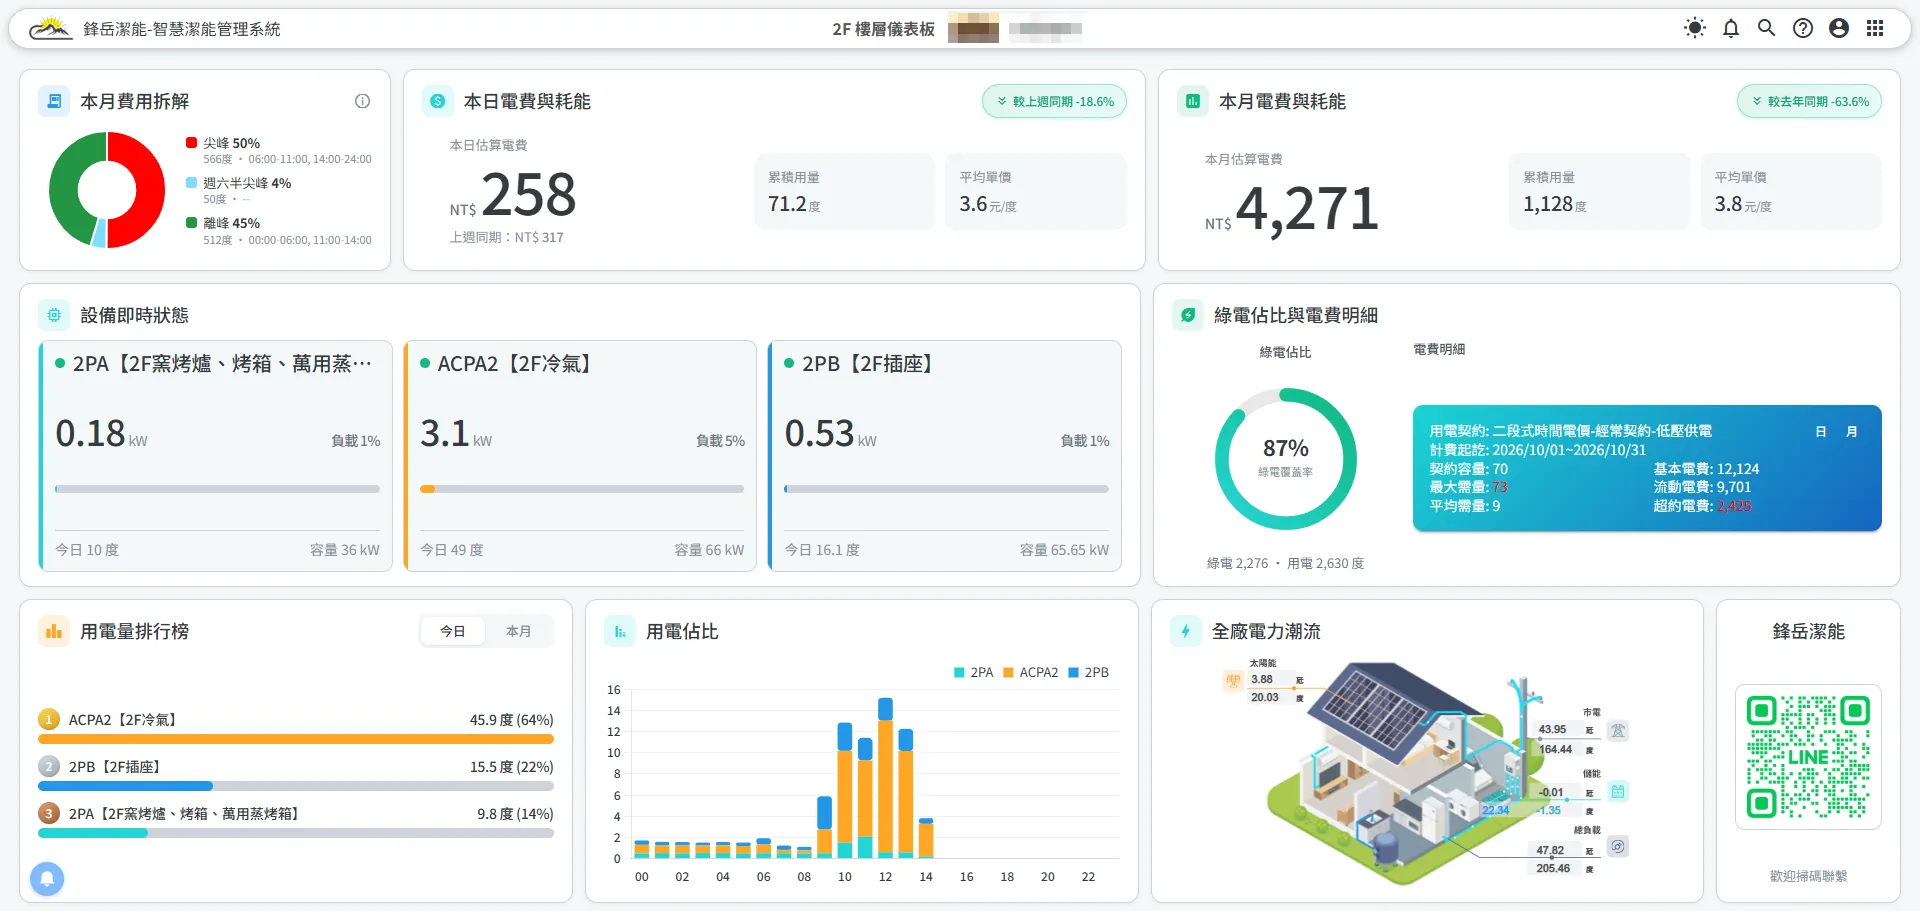Click ACPA2【2F冷氣】ranking row

pyautogui.click(x=296, y=727)
